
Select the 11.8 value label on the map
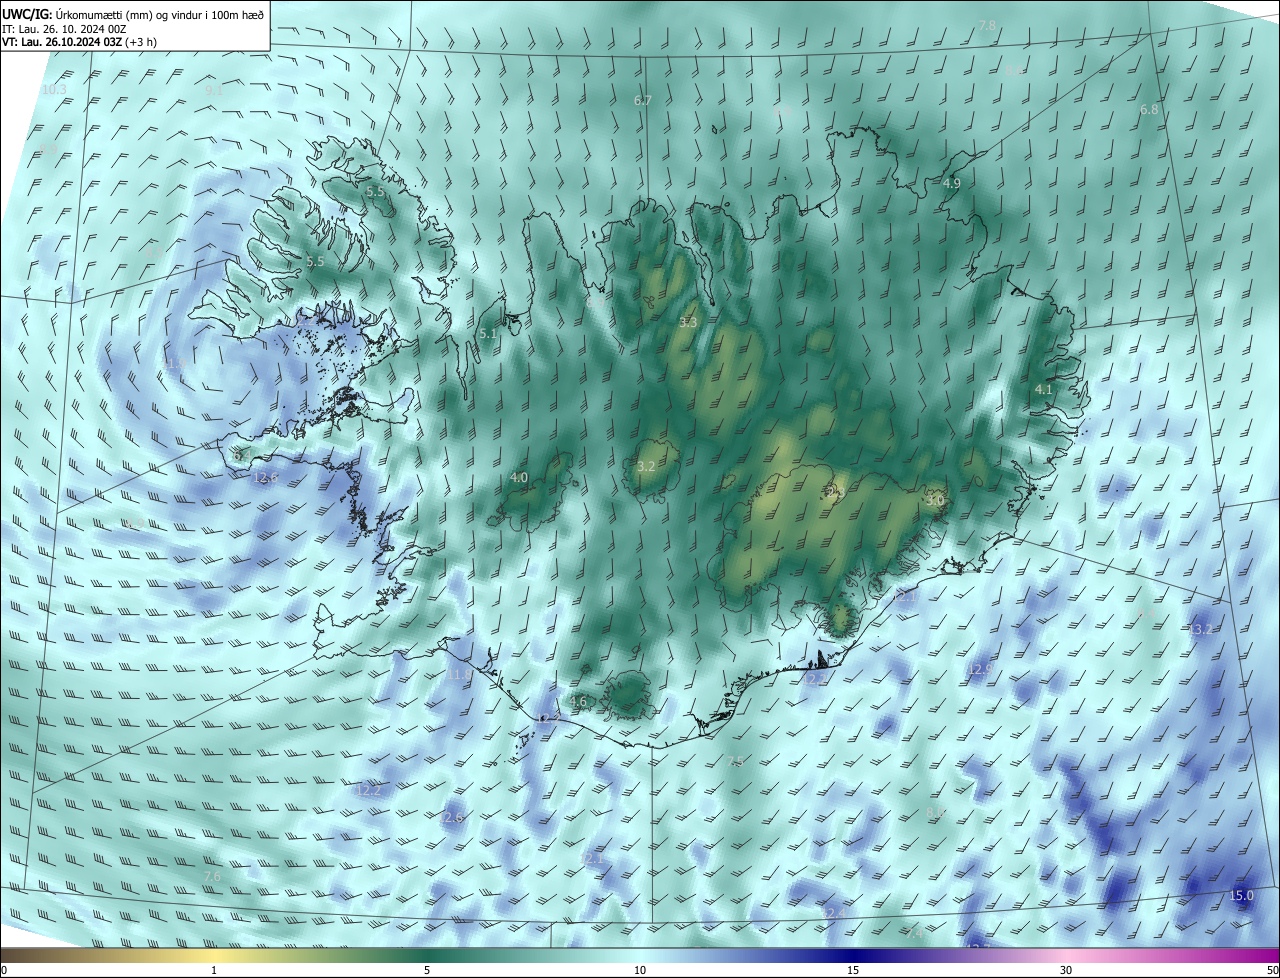(459, 675)
